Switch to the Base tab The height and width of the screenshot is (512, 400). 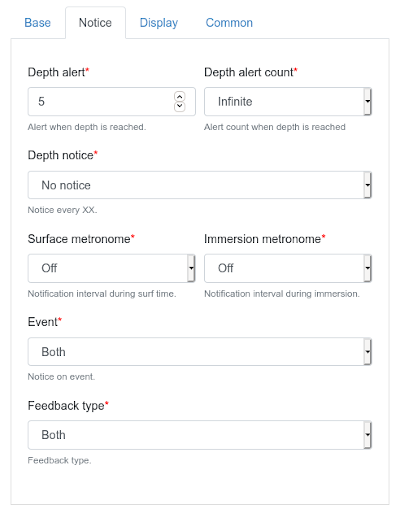tap(38, 23)
